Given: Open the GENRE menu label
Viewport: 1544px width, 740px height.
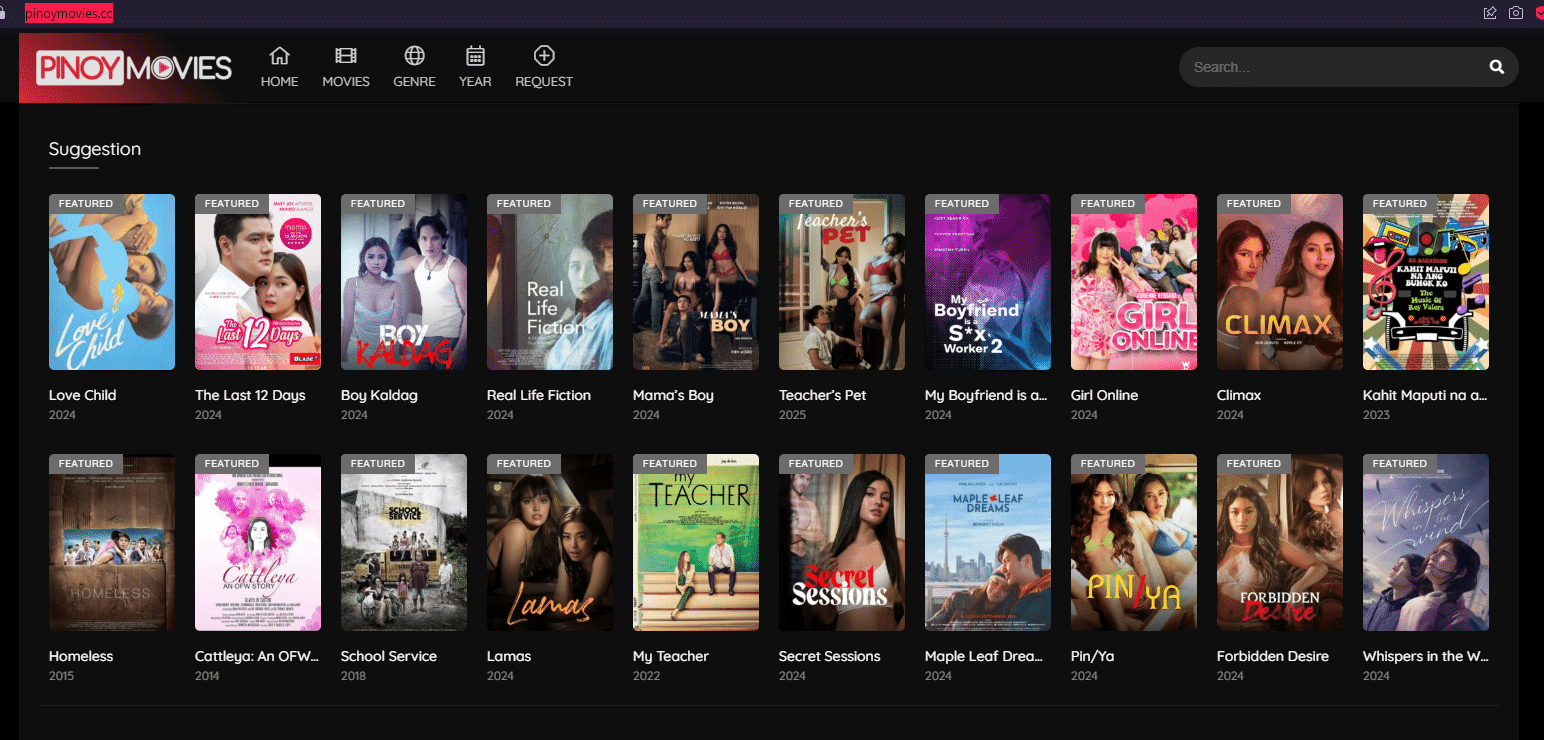Looking at the screenshot, I should point(414,81).
